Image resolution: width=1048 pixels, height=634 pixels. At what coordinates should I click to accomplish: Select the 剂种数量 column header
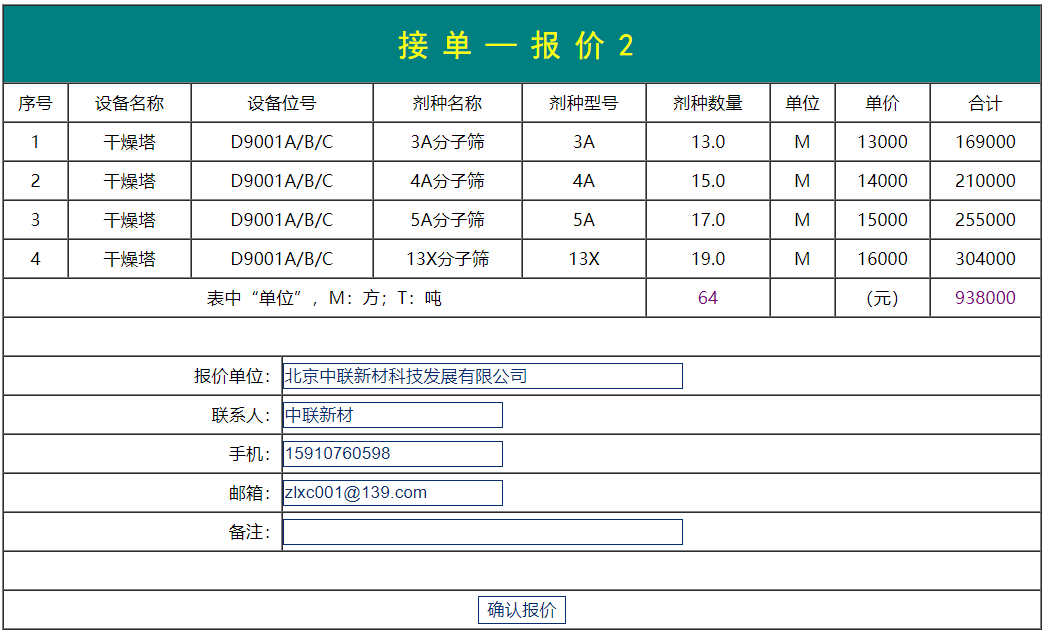(x=707, y=103)
